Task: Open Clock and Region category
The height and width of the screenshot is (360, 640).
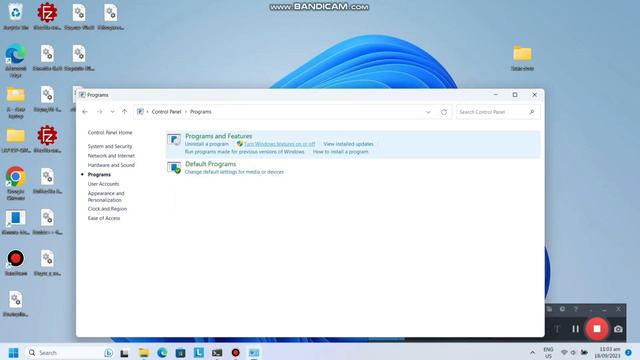Action: click(107, 209)
